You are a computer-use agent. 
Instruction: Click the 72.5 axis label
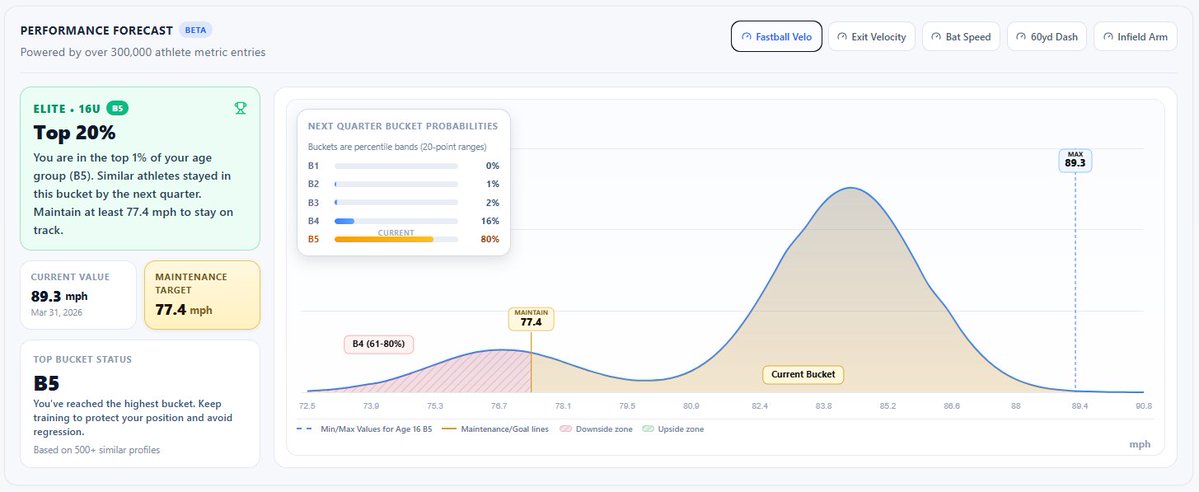coord(307,406)
